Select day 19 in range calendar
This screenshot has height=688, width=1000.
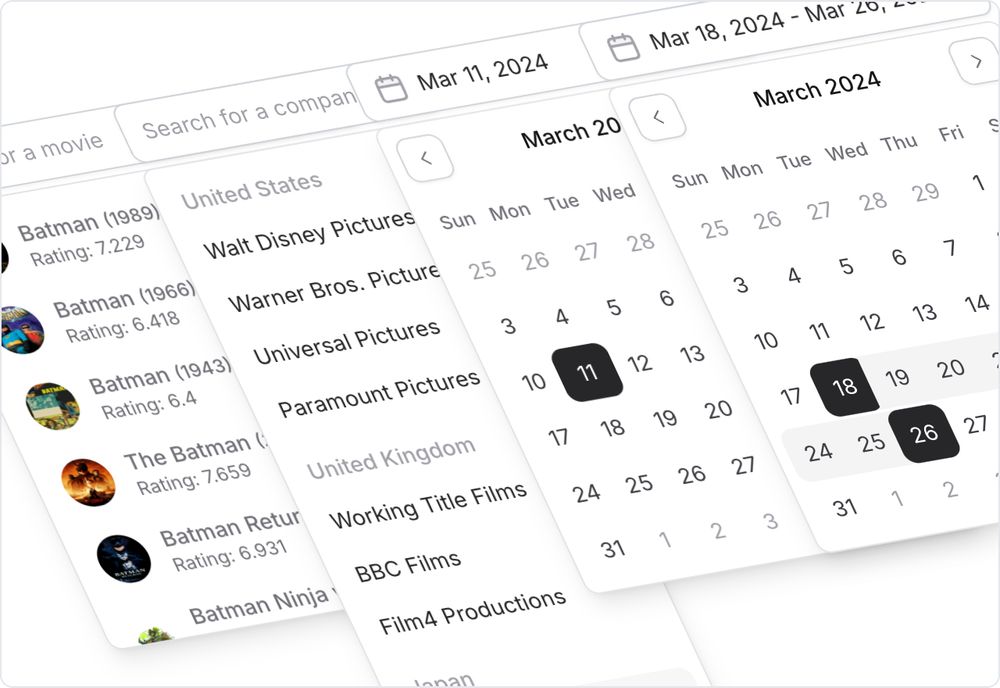pos(897,377)
